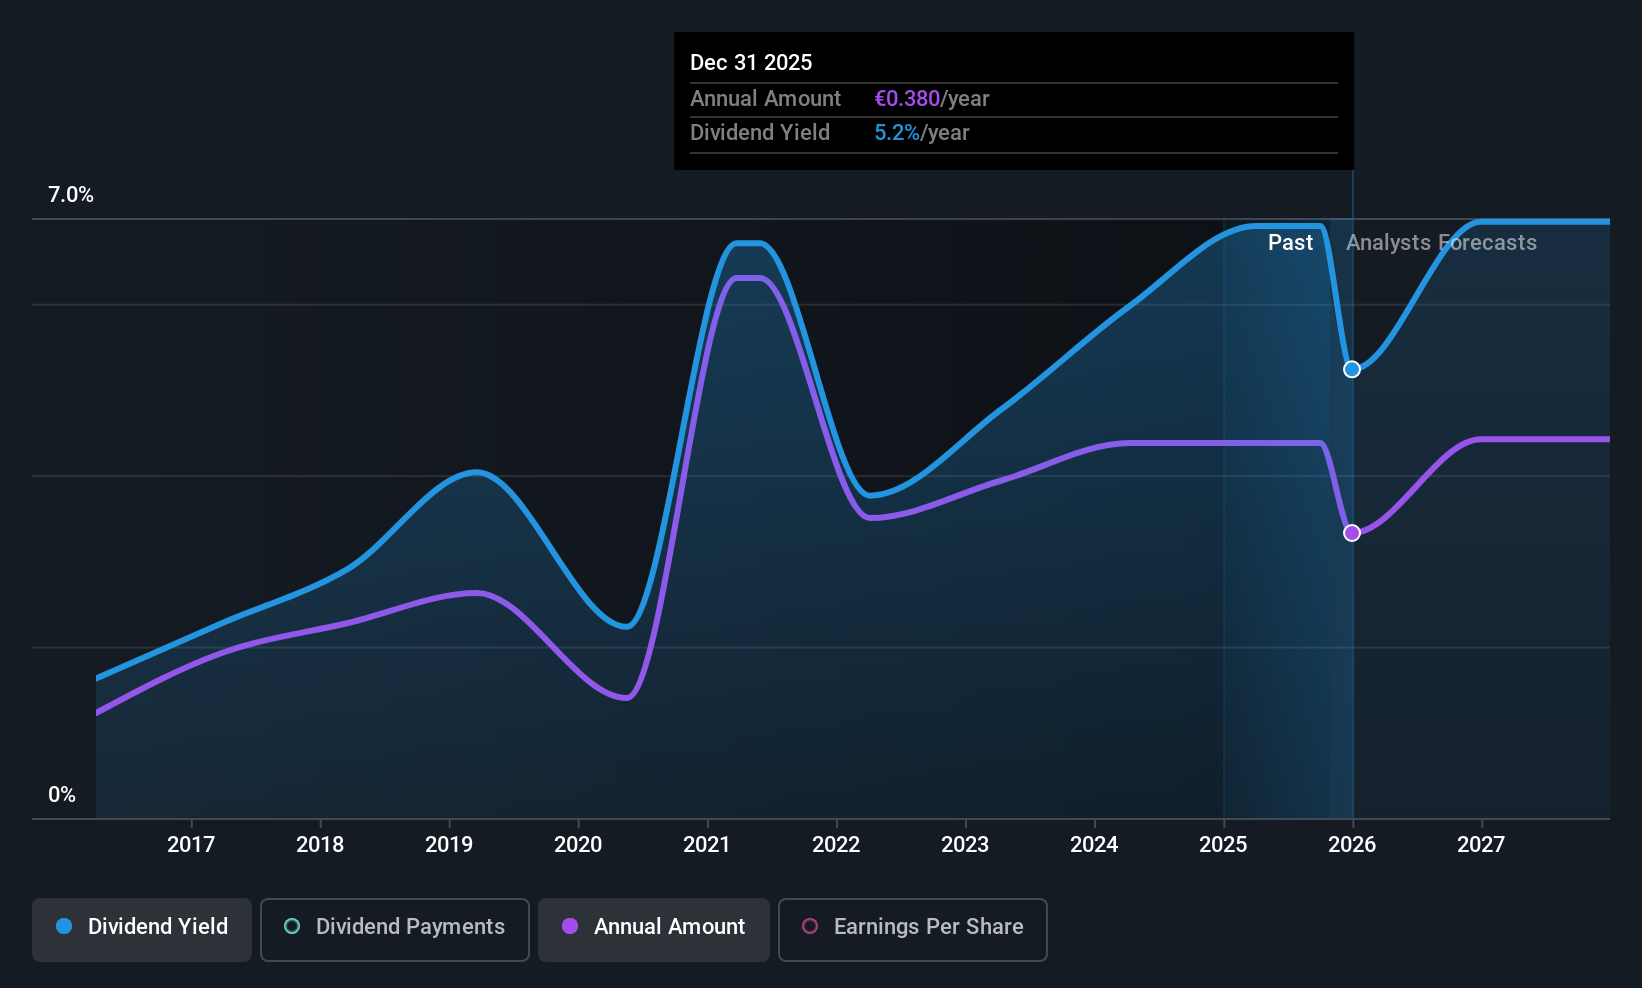
Task: Click the Past region label
Action: (1290, 242)
